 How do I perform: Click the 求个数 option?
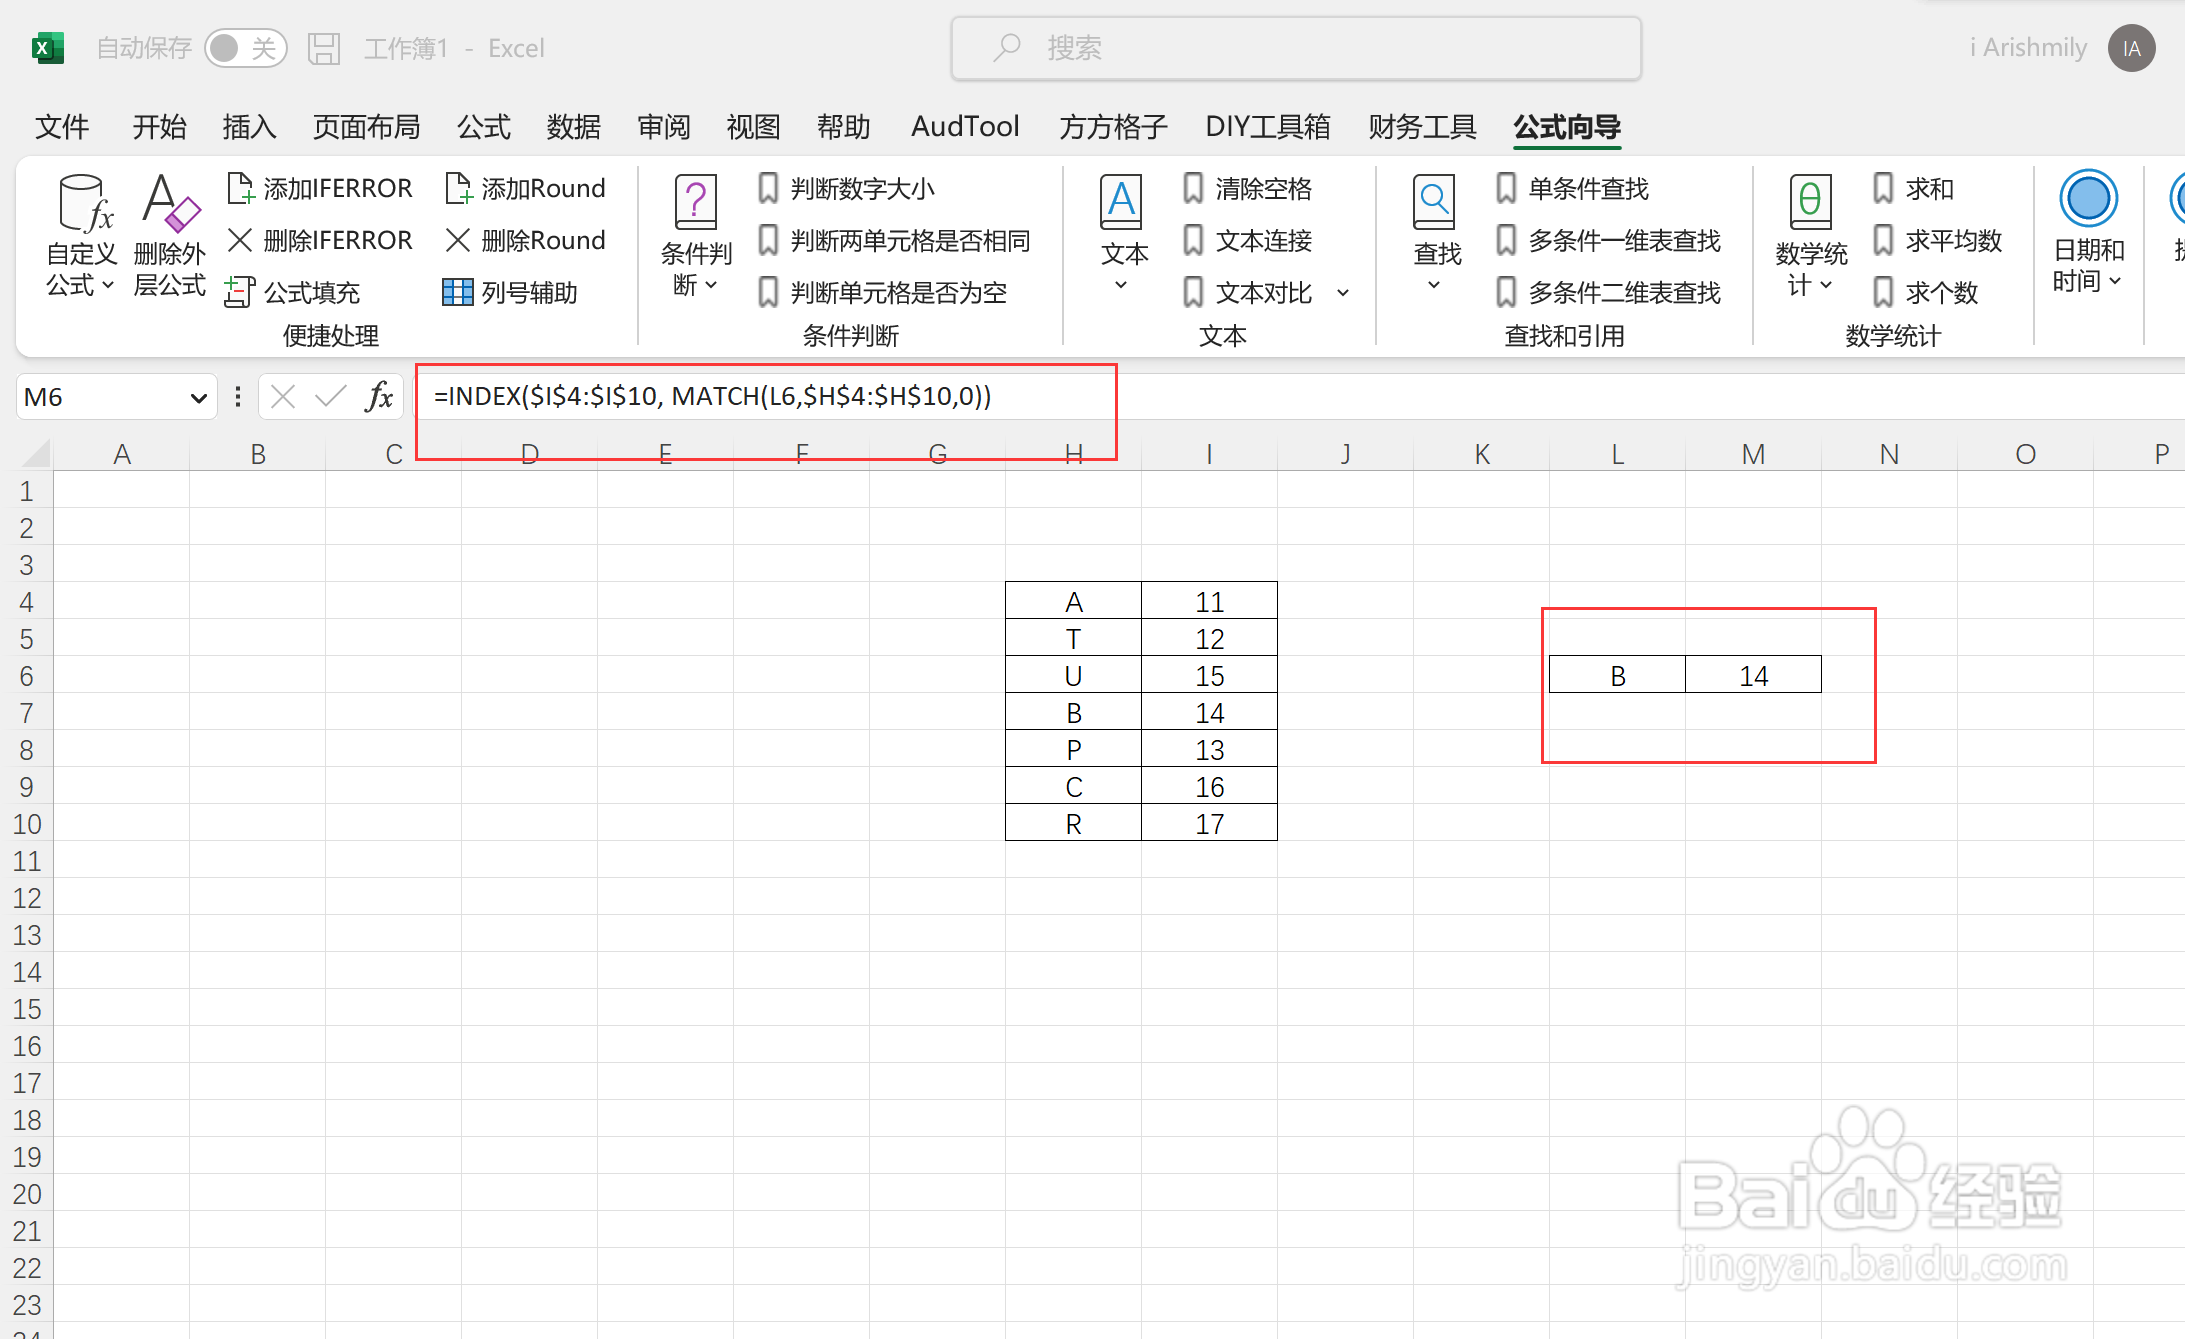(1926, 292)
